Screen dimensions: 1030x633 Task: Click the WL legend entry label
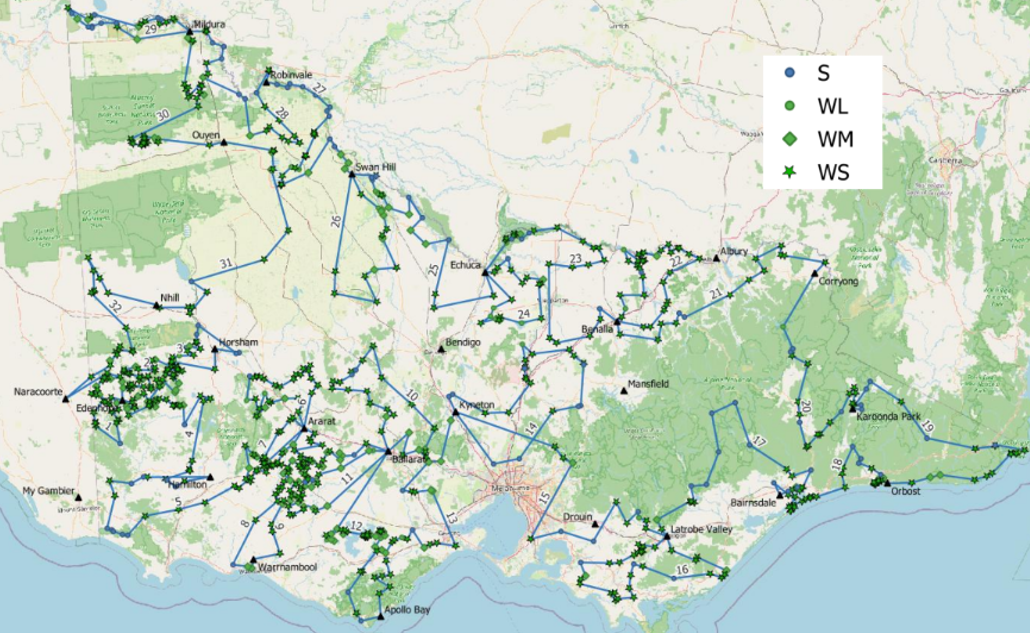point(832,106)
